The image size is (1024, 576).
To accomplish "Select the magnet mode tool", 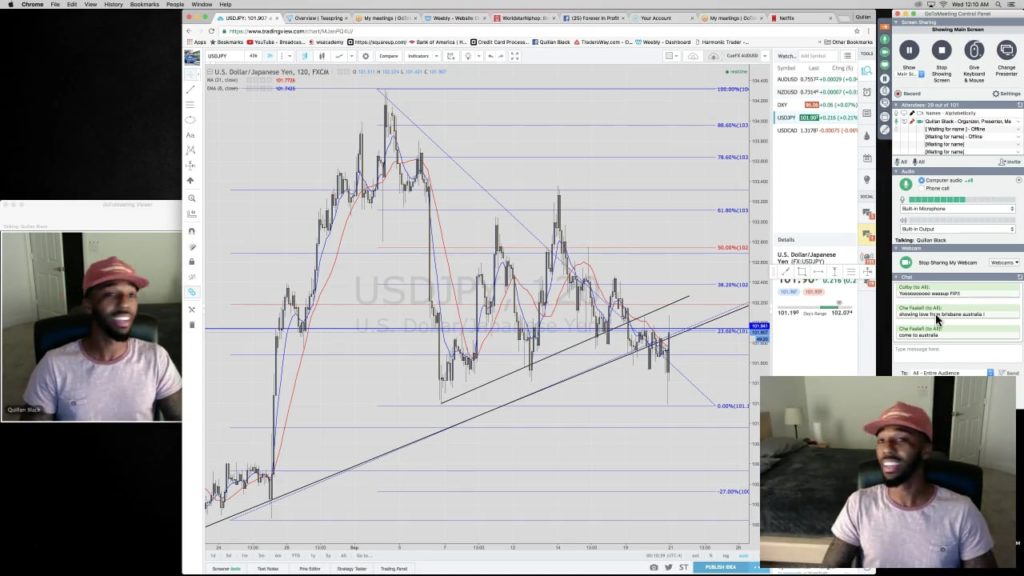I will click(191, 231).
